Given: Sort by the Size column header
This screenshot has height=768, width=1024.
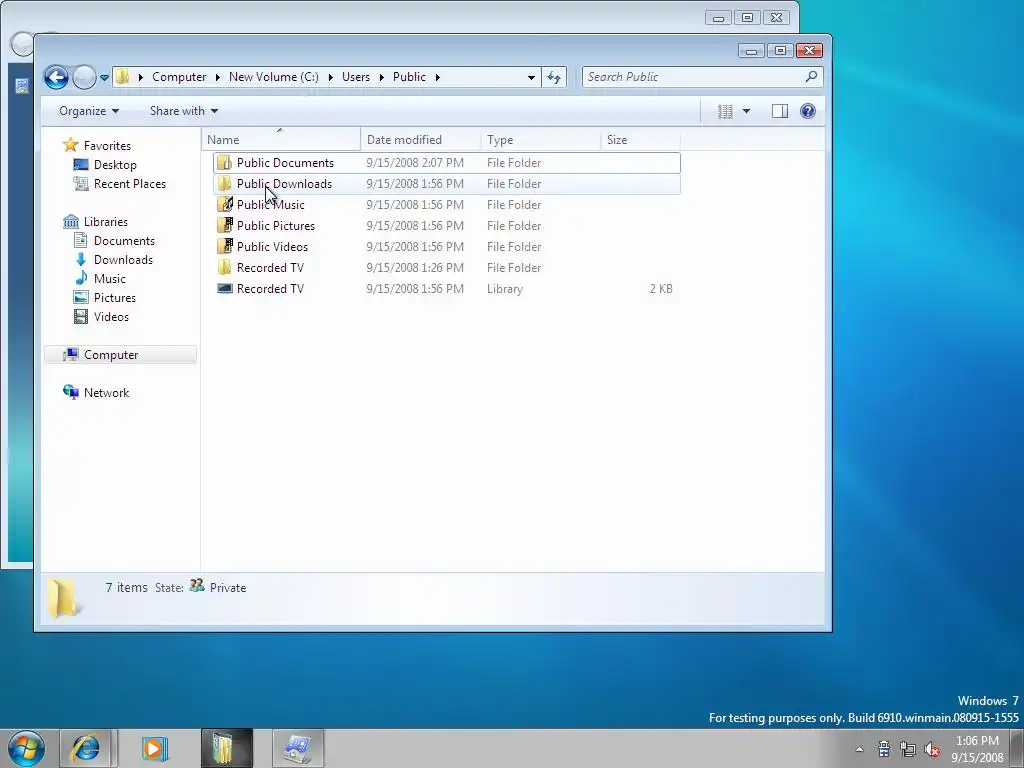Looking at the screenshot, I should [641, 139].
